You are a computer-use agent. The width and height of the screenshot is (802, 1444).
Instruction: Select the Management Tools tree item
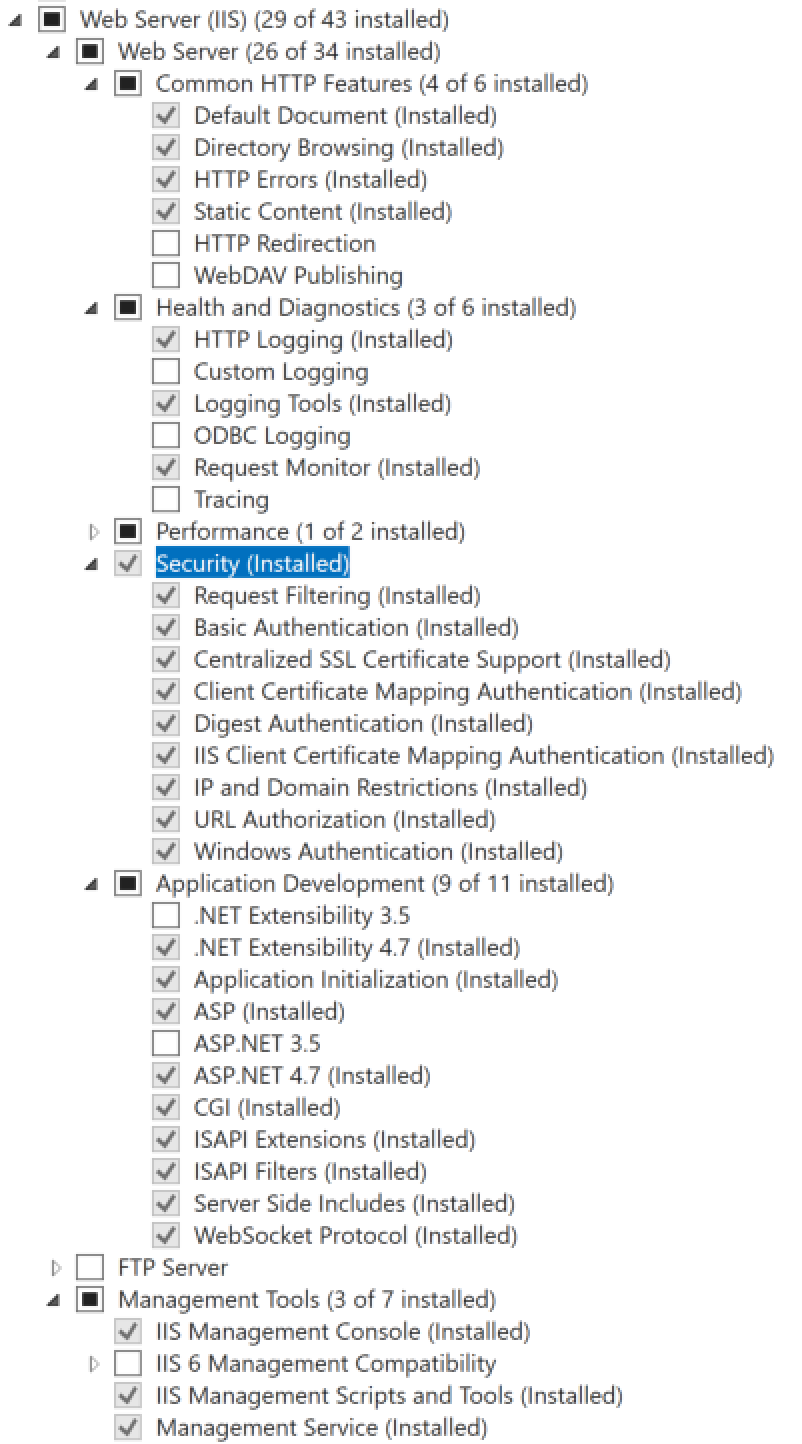coord(306,1300)
